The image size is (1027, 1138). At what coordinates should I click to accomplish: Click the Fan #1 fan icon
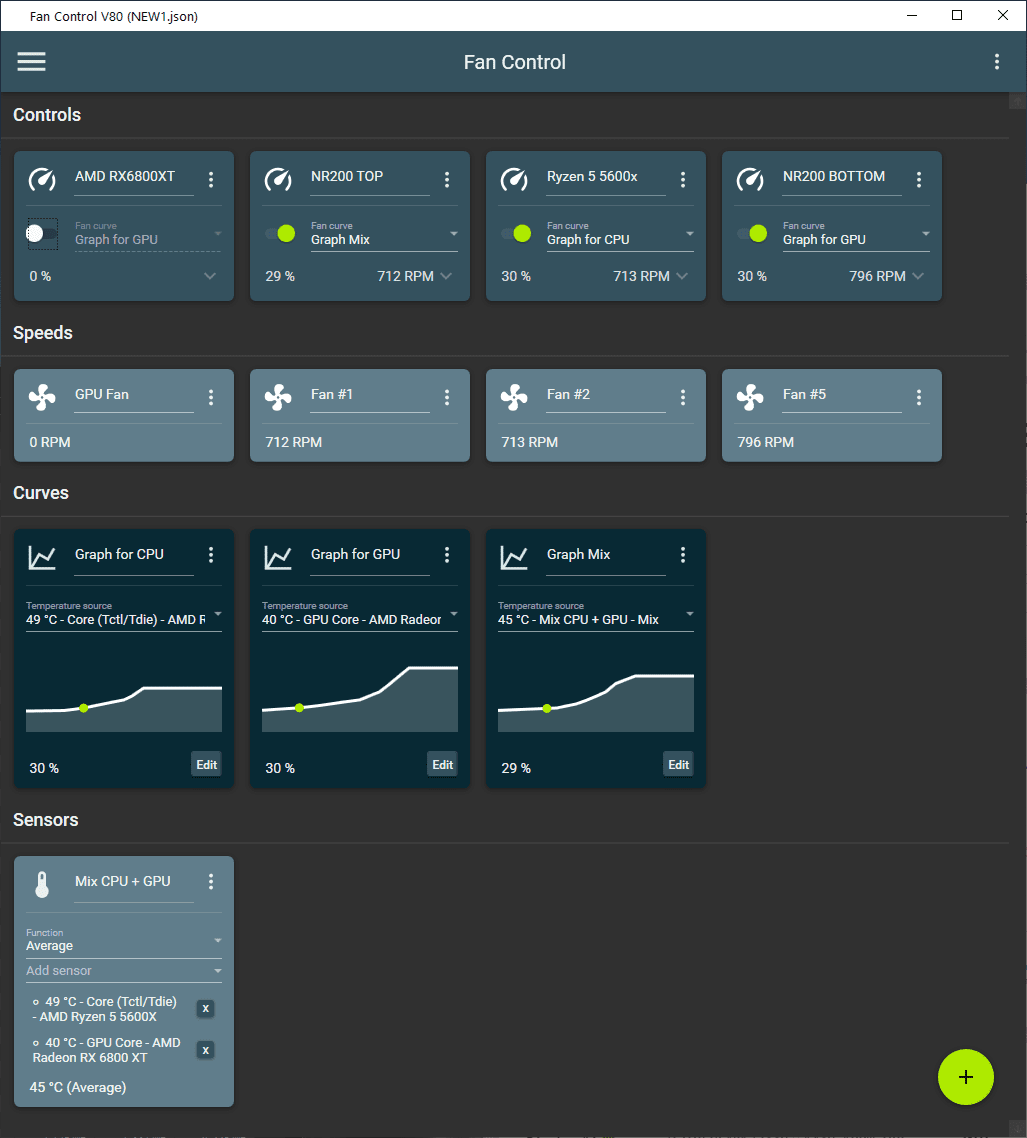pyautogui.click(x=278, y=397)
